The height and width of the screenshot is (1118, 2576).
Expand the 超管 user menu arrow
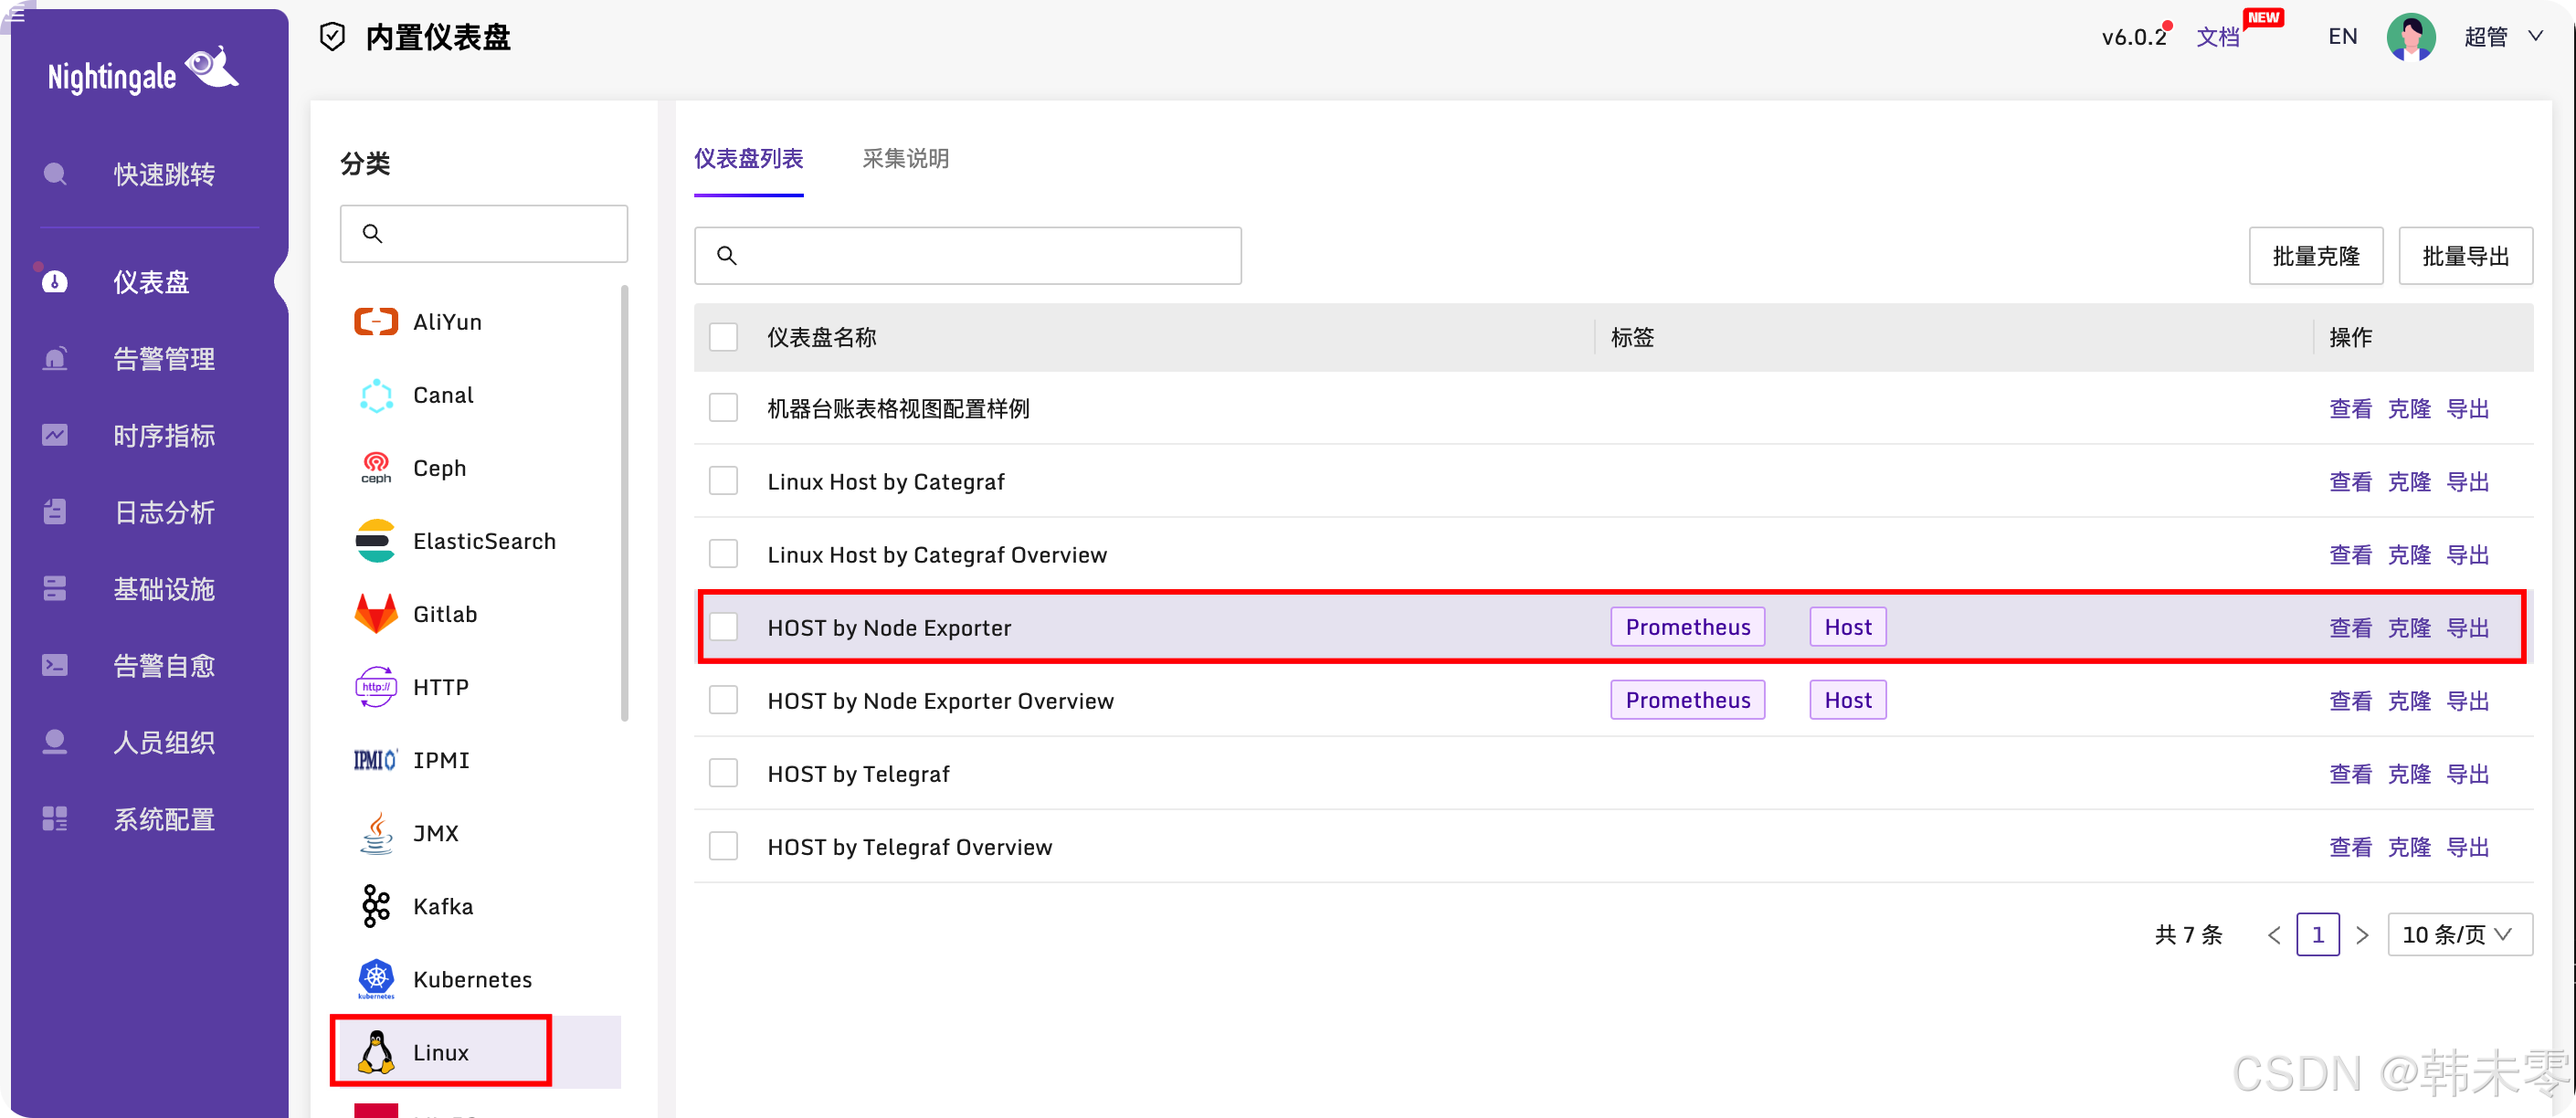pyautogui.click(x=2535, y=37)
